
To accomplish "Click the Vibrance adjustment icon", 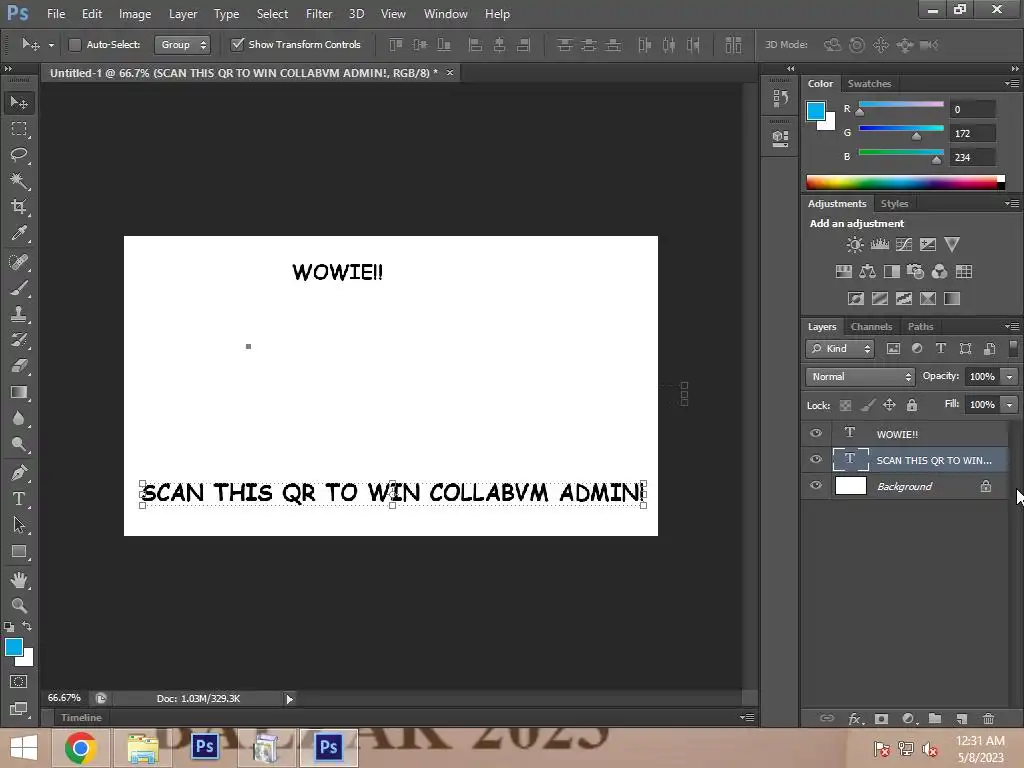I will [x=952, y=245].
